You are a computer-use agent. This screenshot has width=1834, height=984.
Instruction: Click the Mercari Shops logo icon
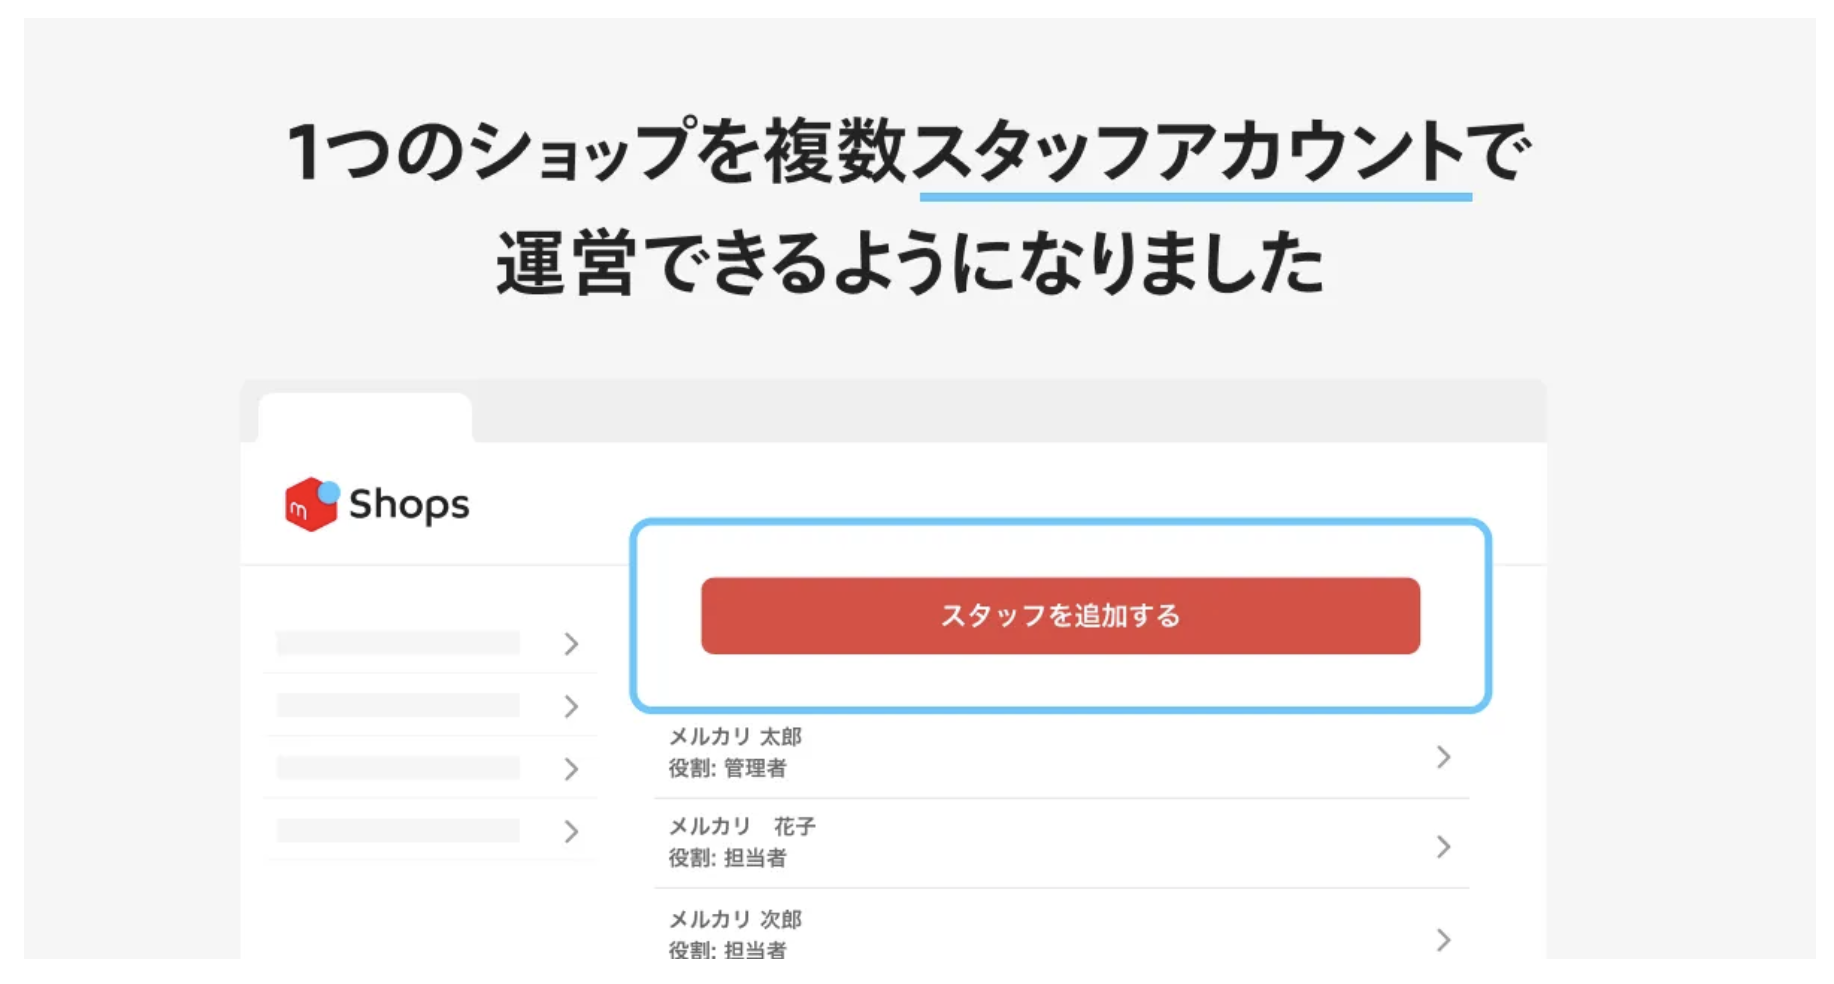312,504
